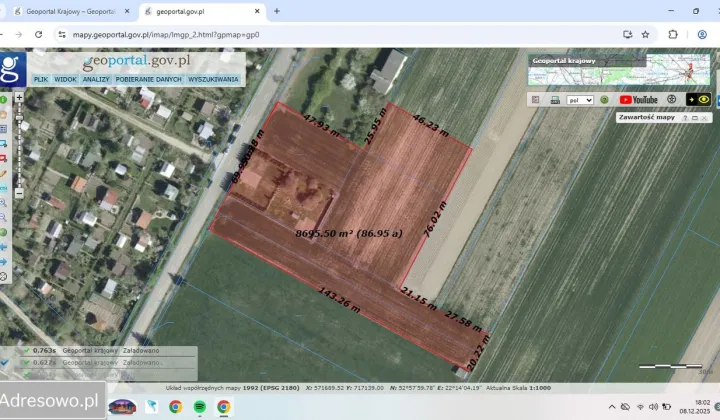Open the WYSZUKIWANIA menu

[x=213, y=79]
